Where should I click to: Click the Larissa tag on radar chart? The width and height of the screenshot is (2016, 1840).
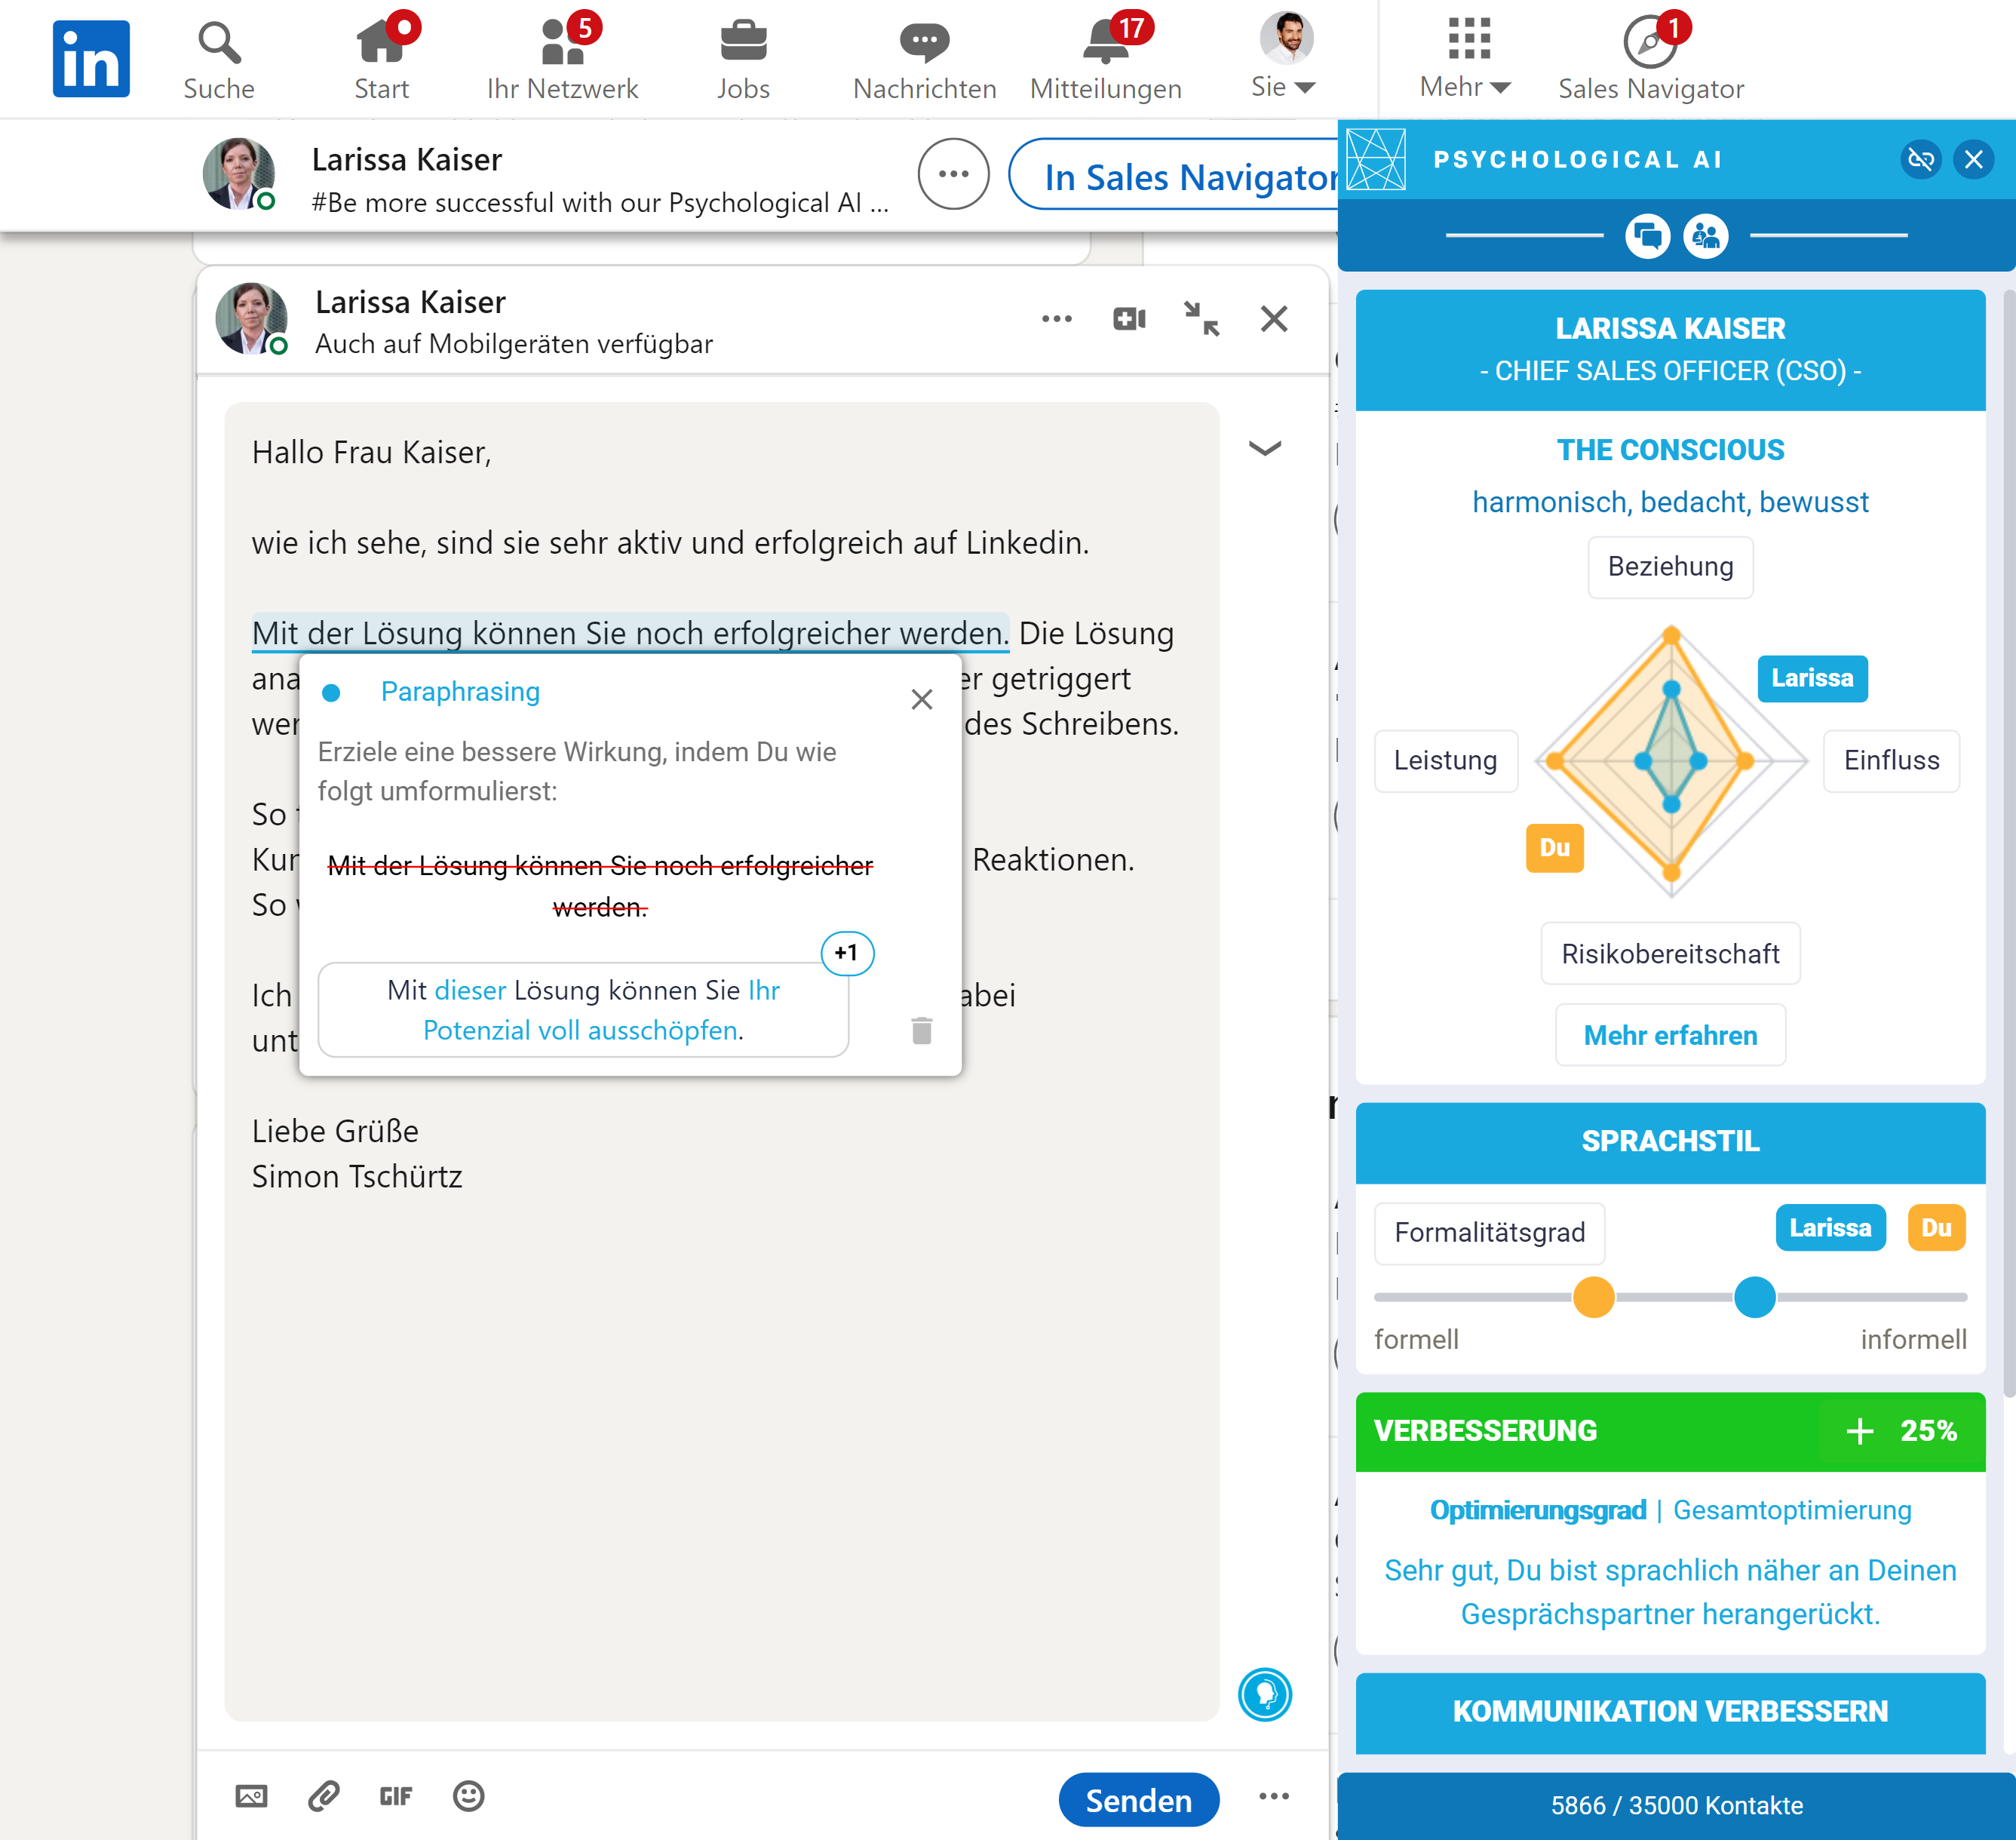[1812, 678]
